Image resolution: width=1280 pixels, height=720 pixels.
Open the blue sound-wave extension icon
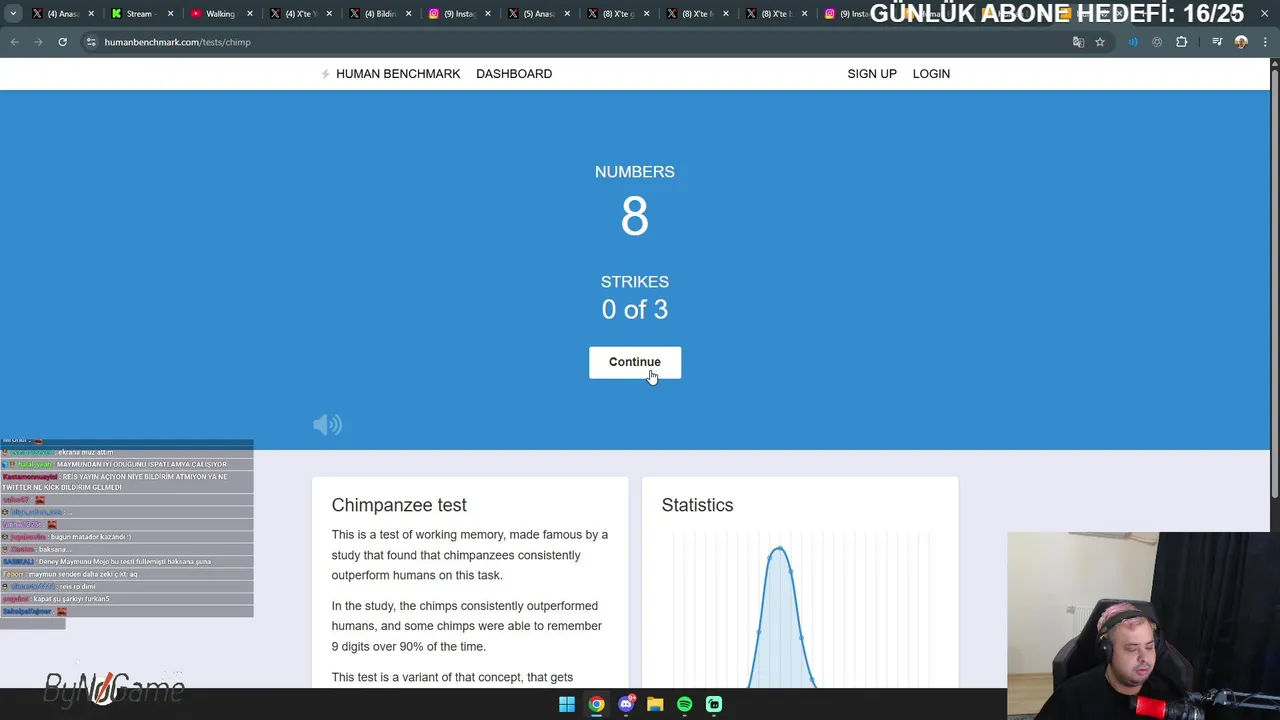coord(1133,42)
